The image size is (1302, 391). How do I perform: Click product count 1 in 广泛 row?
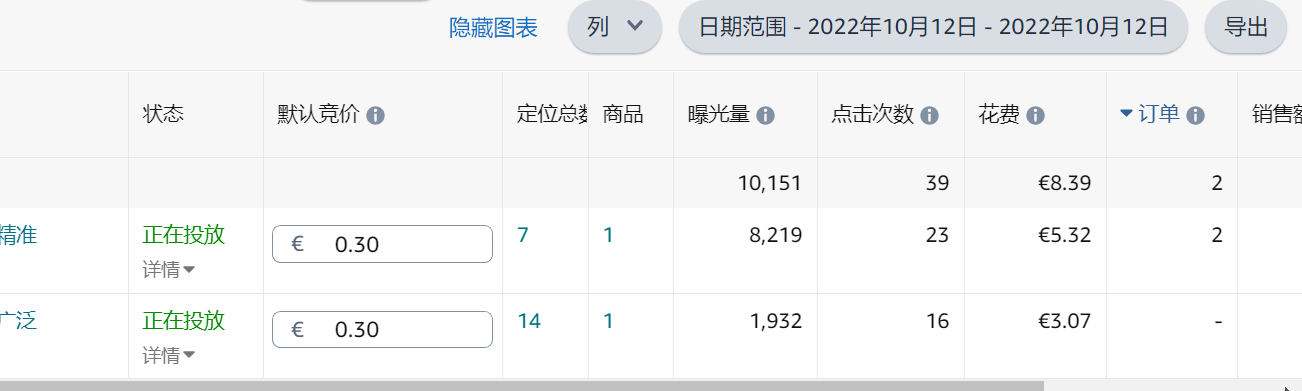click(x=608, y=321)
